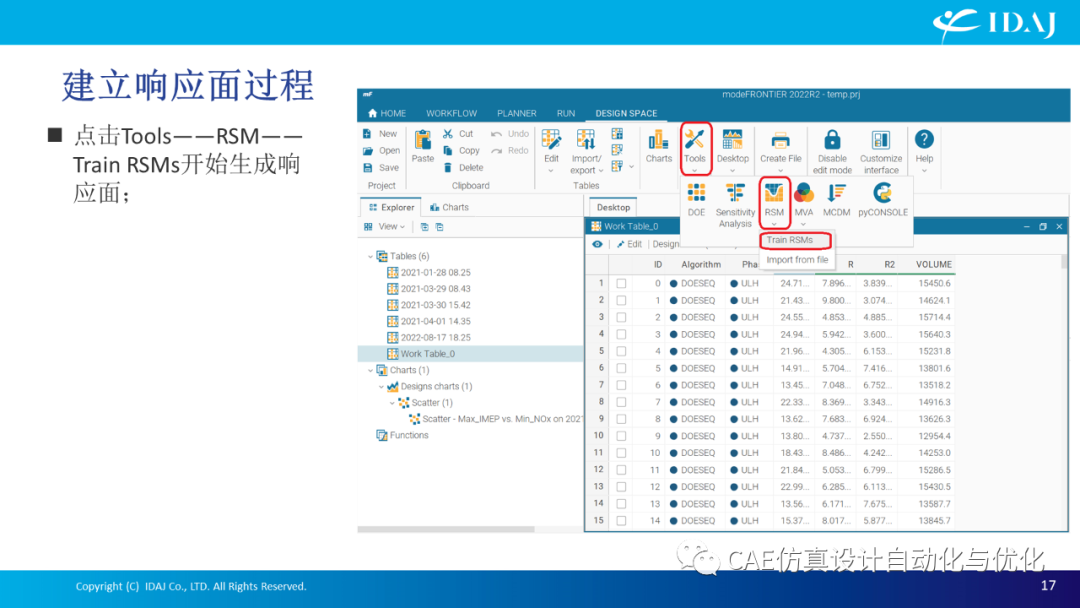Viewport: 1080px width, 608px height.
Task: Switch to the Explorer panel tab
Action: click(391, 207)
